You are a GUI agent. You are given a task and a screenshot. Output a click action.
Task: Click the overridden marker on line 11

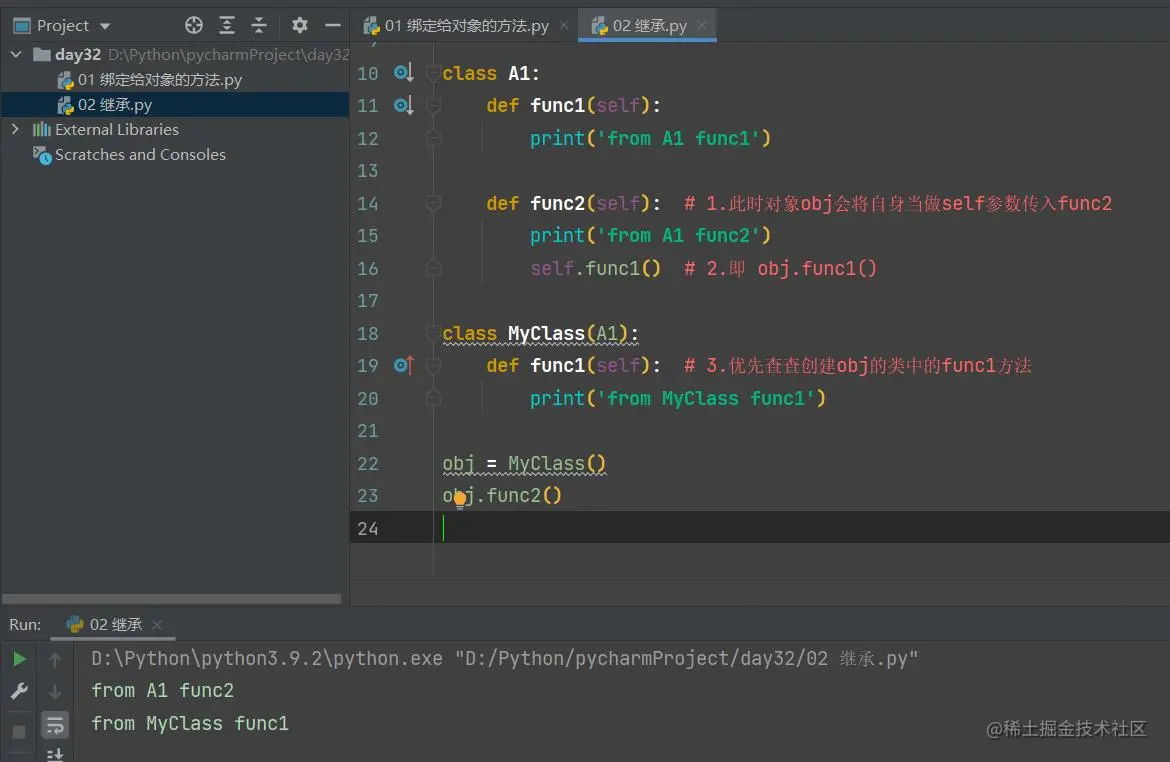tap(403, 105)
